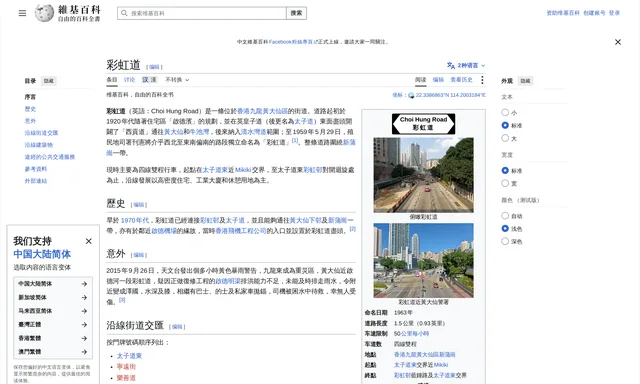This screenshot has width=640, height=384.
Task: Choose 新加坡简体 variant arrow
Action: point(84,297)
